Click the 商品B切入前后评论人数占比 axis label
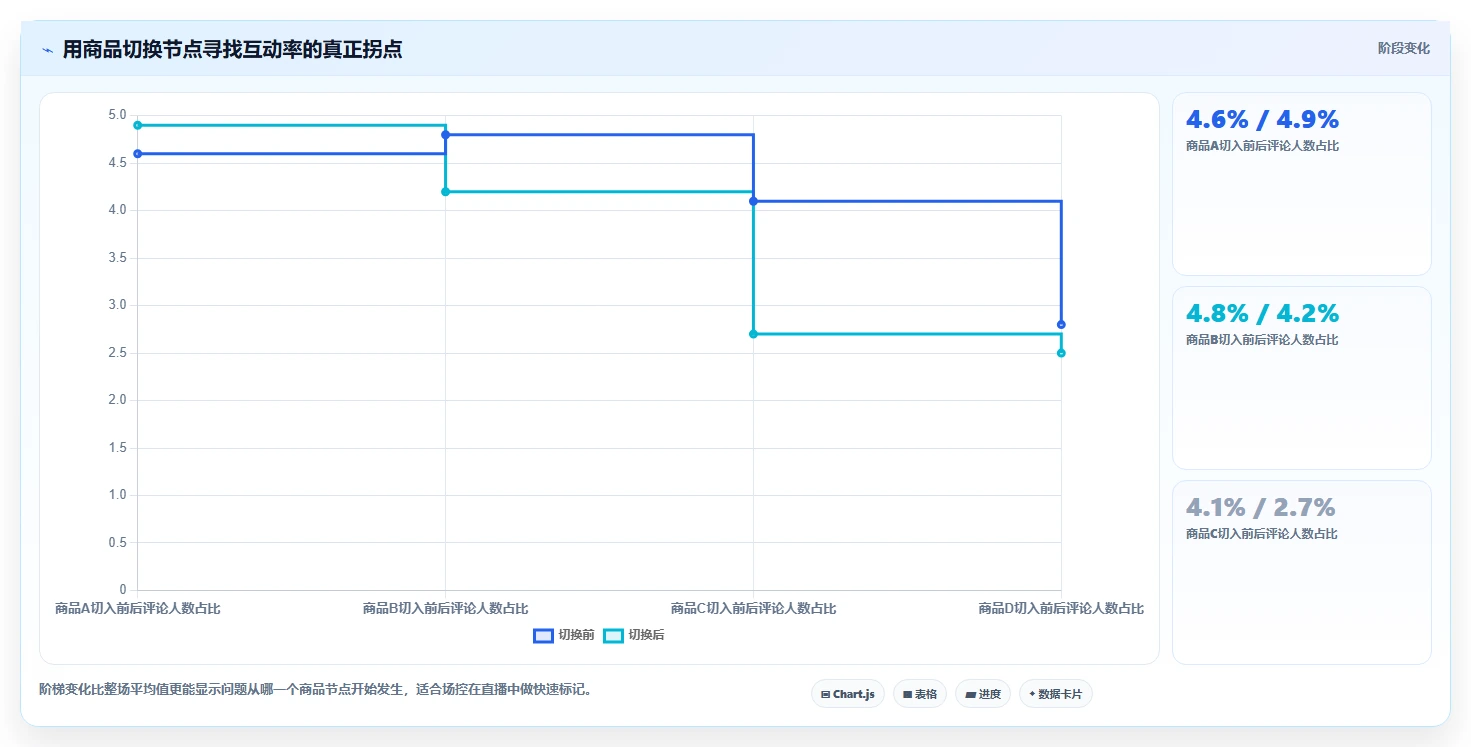The height and width of the screenshot is (747, 1471). [445, 608]
